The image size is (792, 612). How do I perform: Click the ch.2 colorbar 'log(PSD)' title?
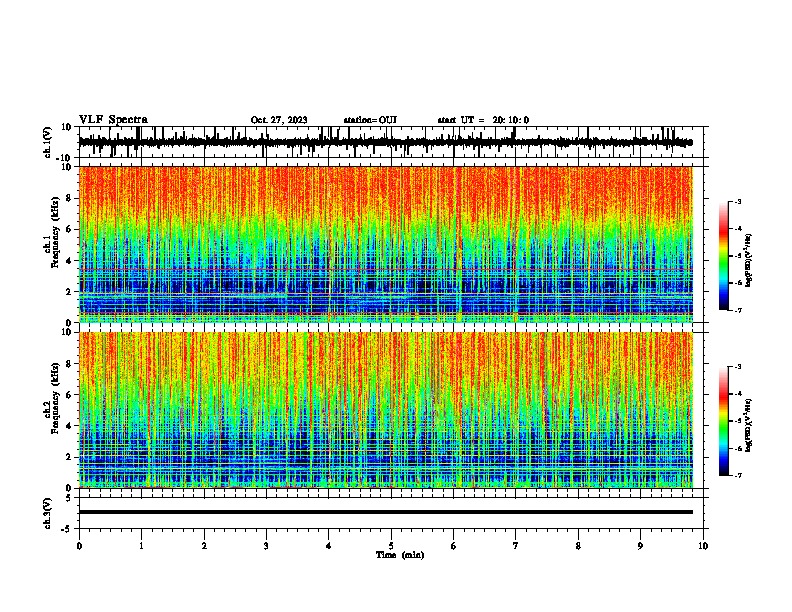[749, 425]
